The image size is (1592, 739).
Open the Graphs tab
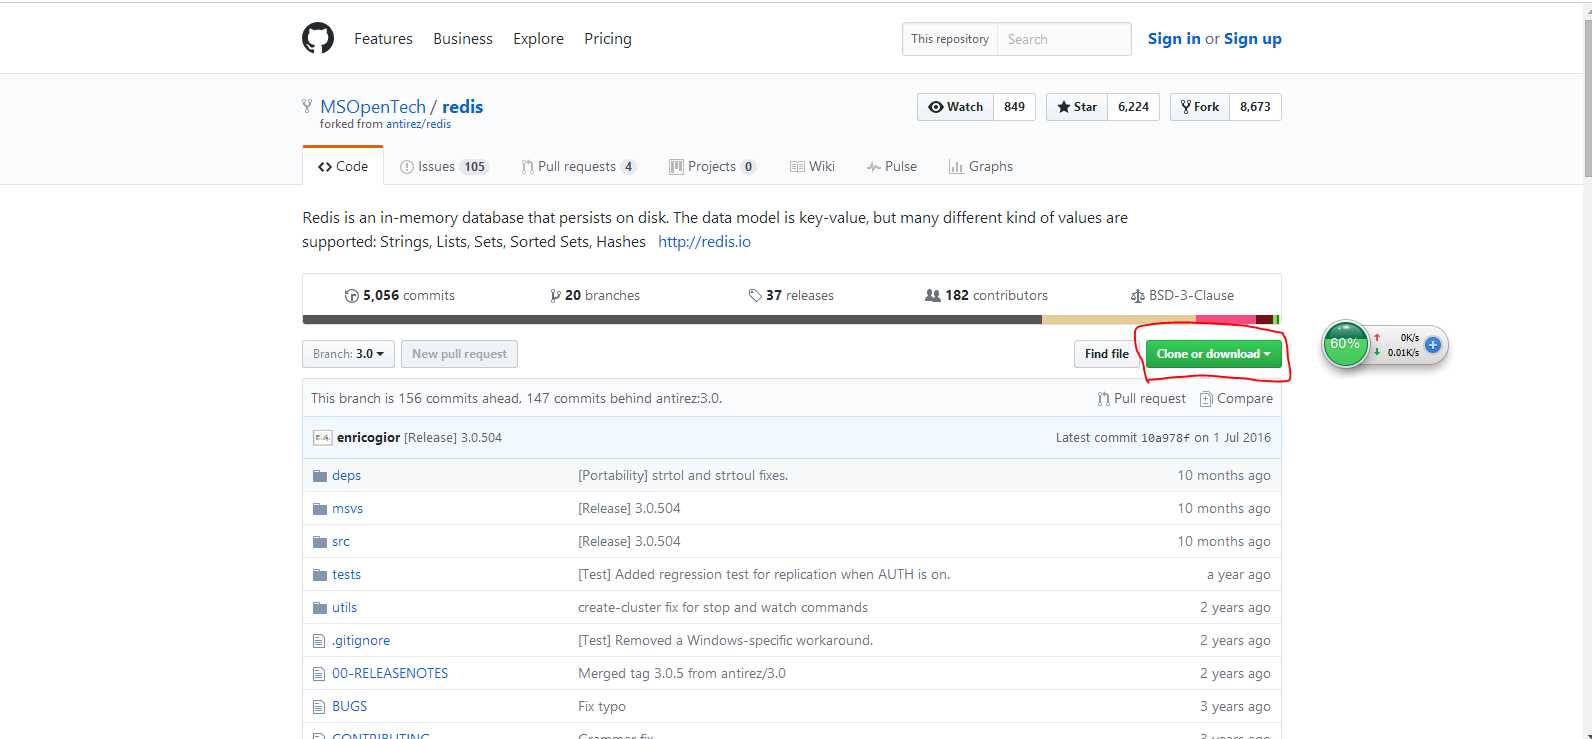pyautogui.click(x=981, y=166)
